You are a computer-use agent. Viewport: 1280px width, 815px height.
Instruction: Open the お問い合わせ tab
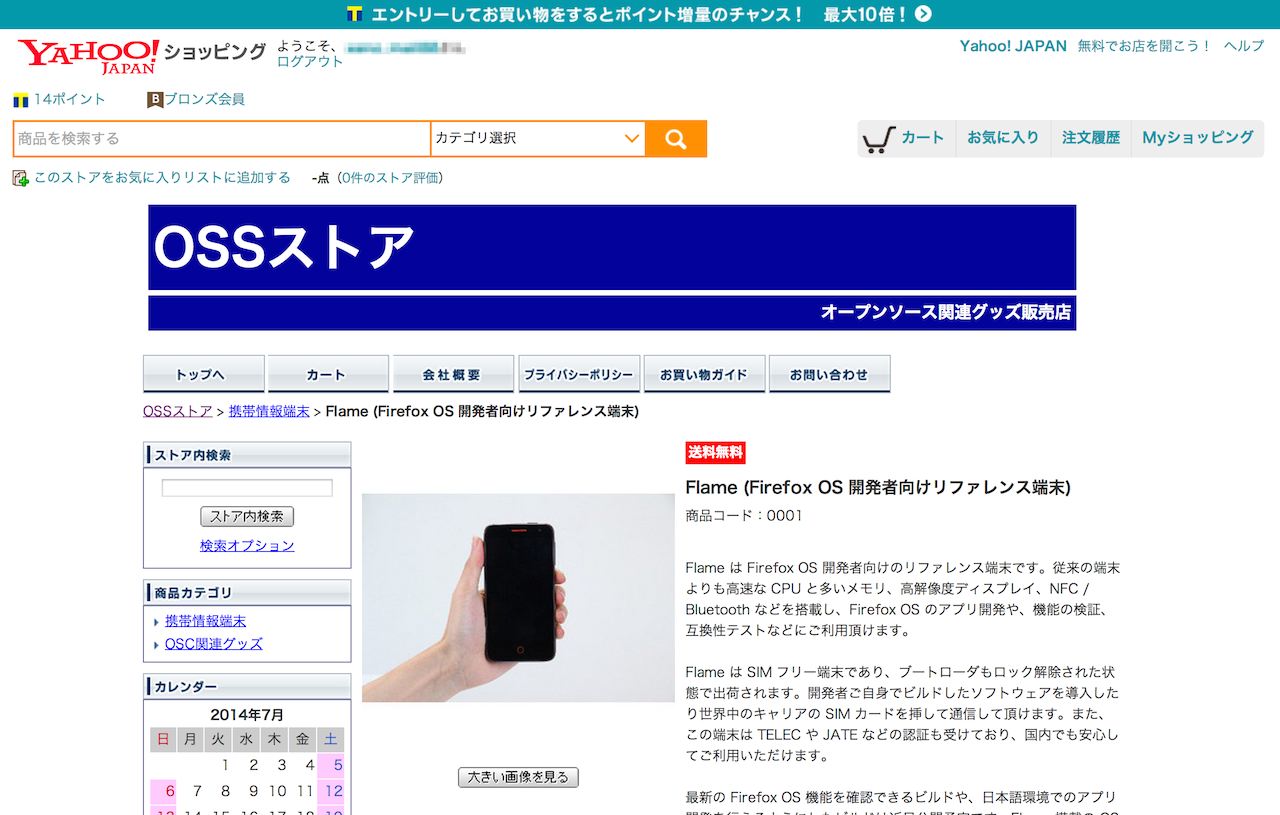(x=829, y=374)
